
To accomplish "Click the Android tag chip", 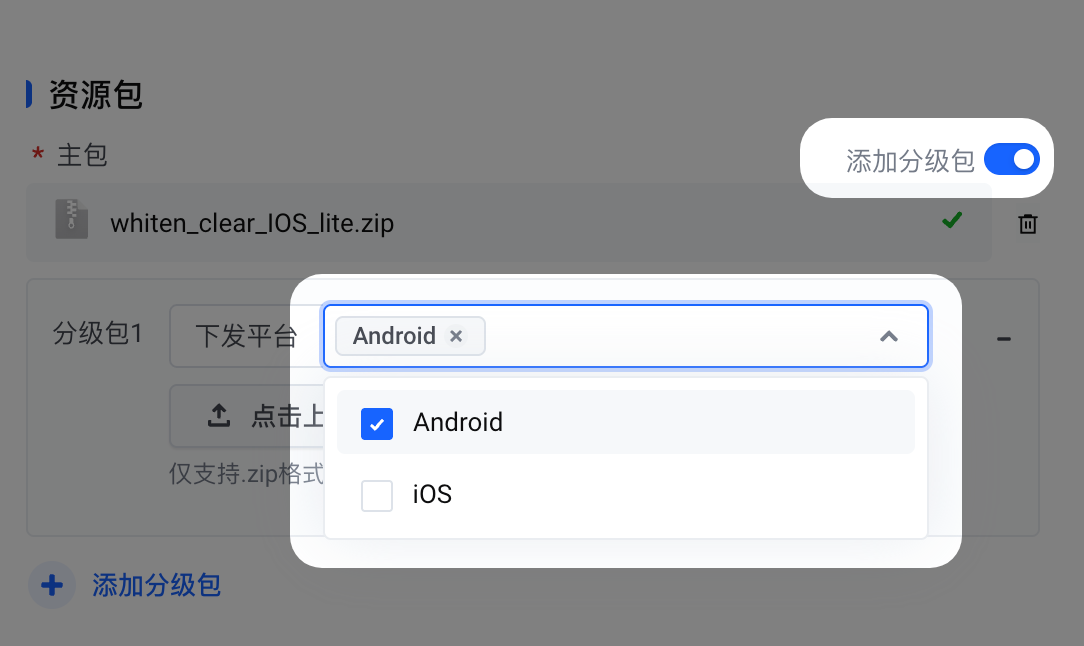I will pyautogui.click(x=410, y=336).
